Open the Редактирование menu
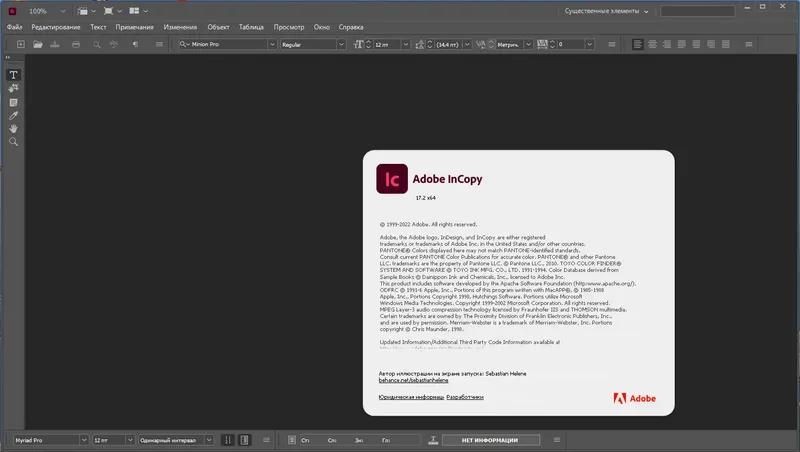 pos(56,27)
